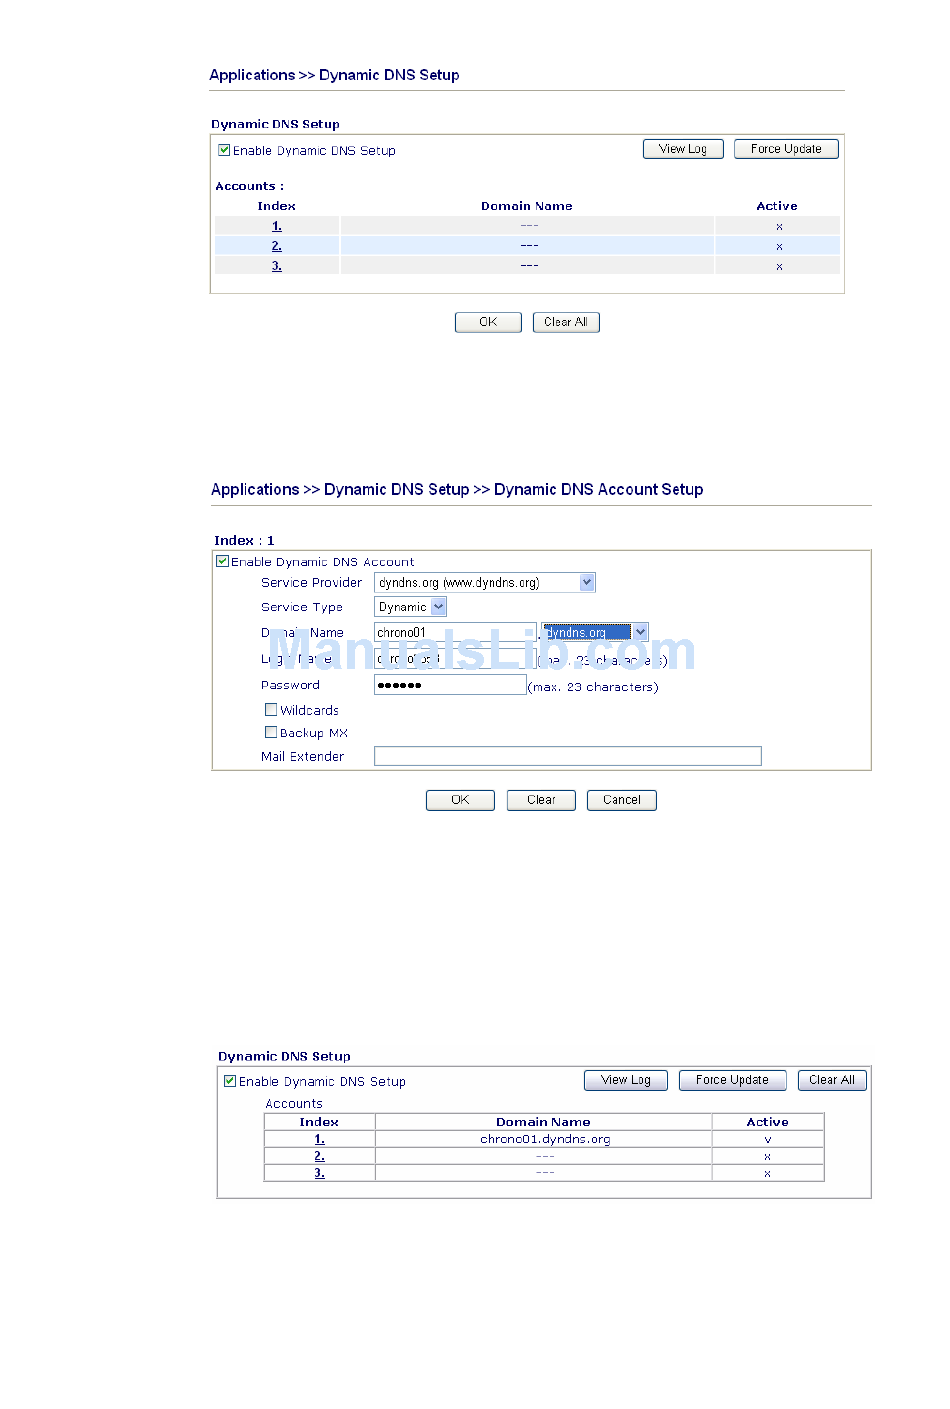The height and width of the screenshot is (1409, 950).
Task: Toggle Enable Dynamic DNS Account checkbox
Action: 223,561
